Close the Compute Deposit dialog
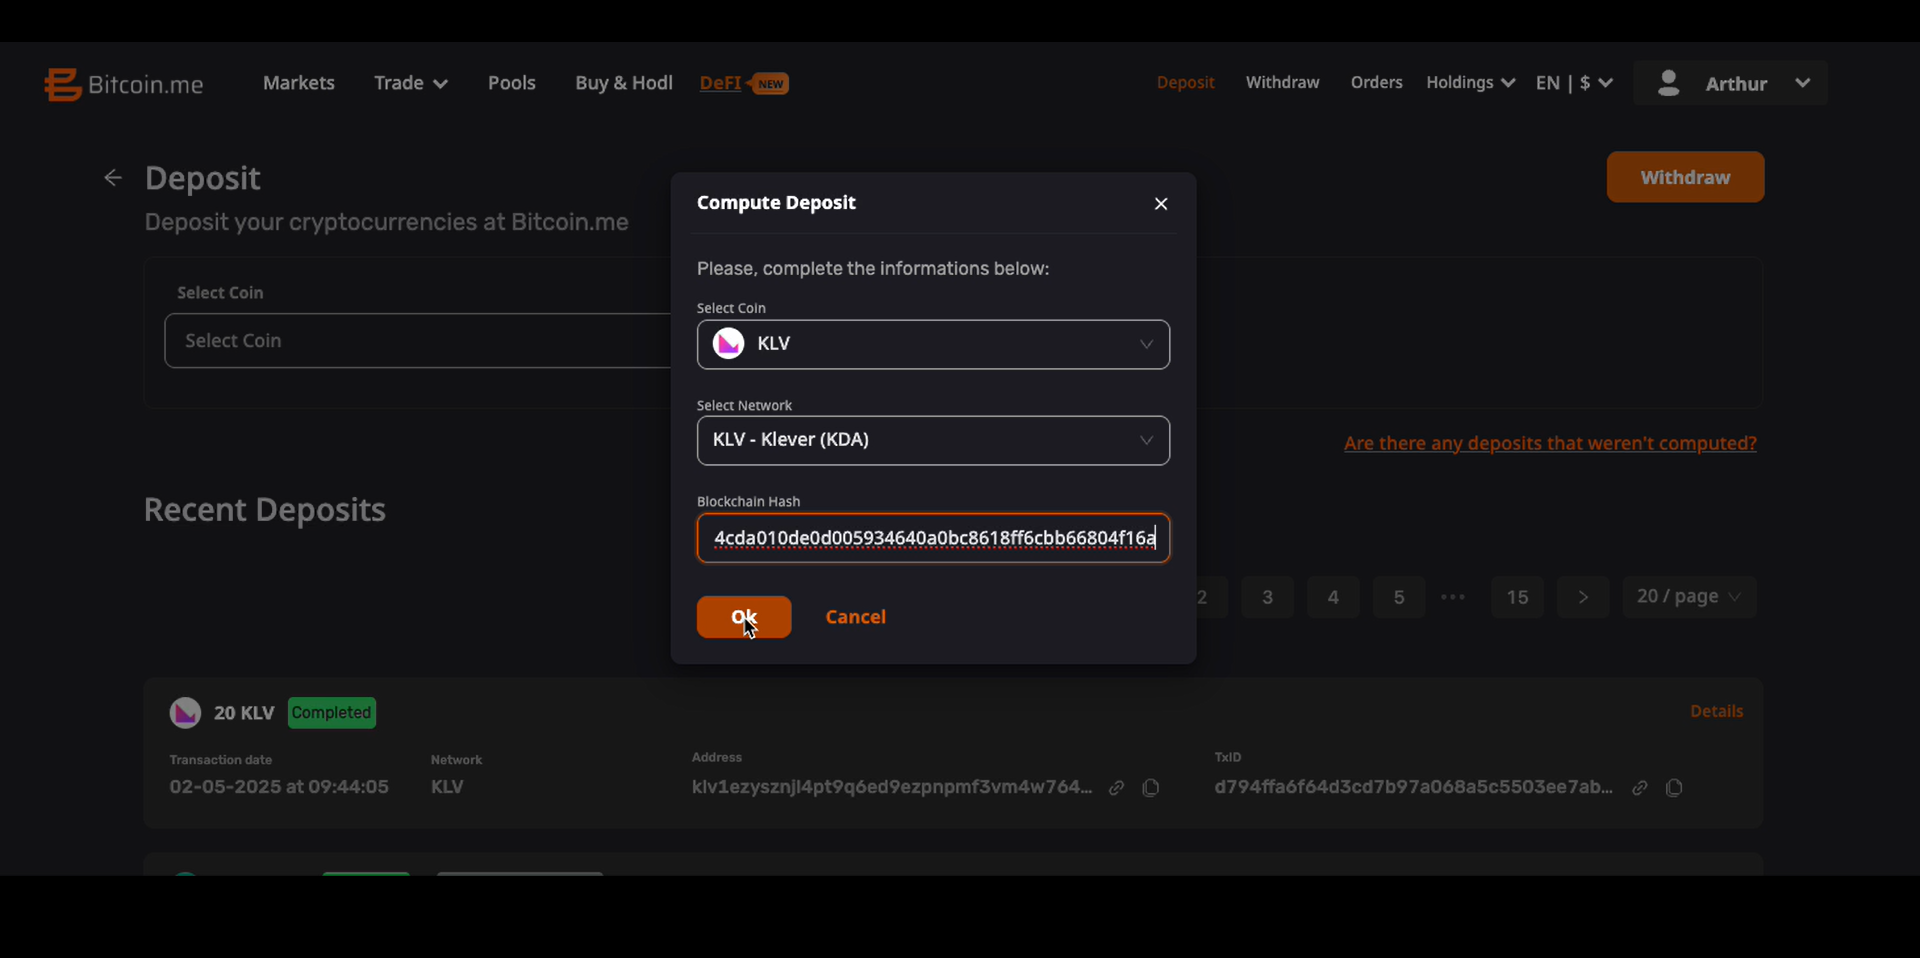This screenshot has height=958, width=1920. coord(1161,204)
